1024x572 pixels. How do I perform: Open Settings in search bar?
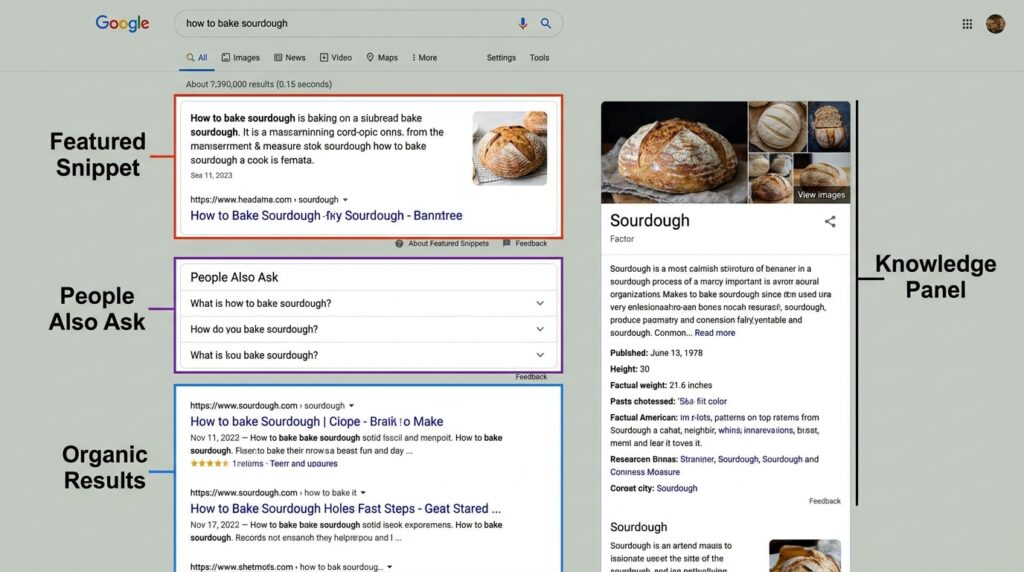coord(501,57)
